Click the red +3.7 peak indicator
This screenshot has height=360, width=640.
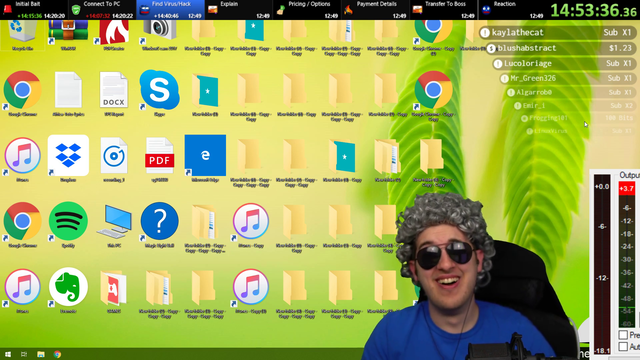[x=627, y=189]
